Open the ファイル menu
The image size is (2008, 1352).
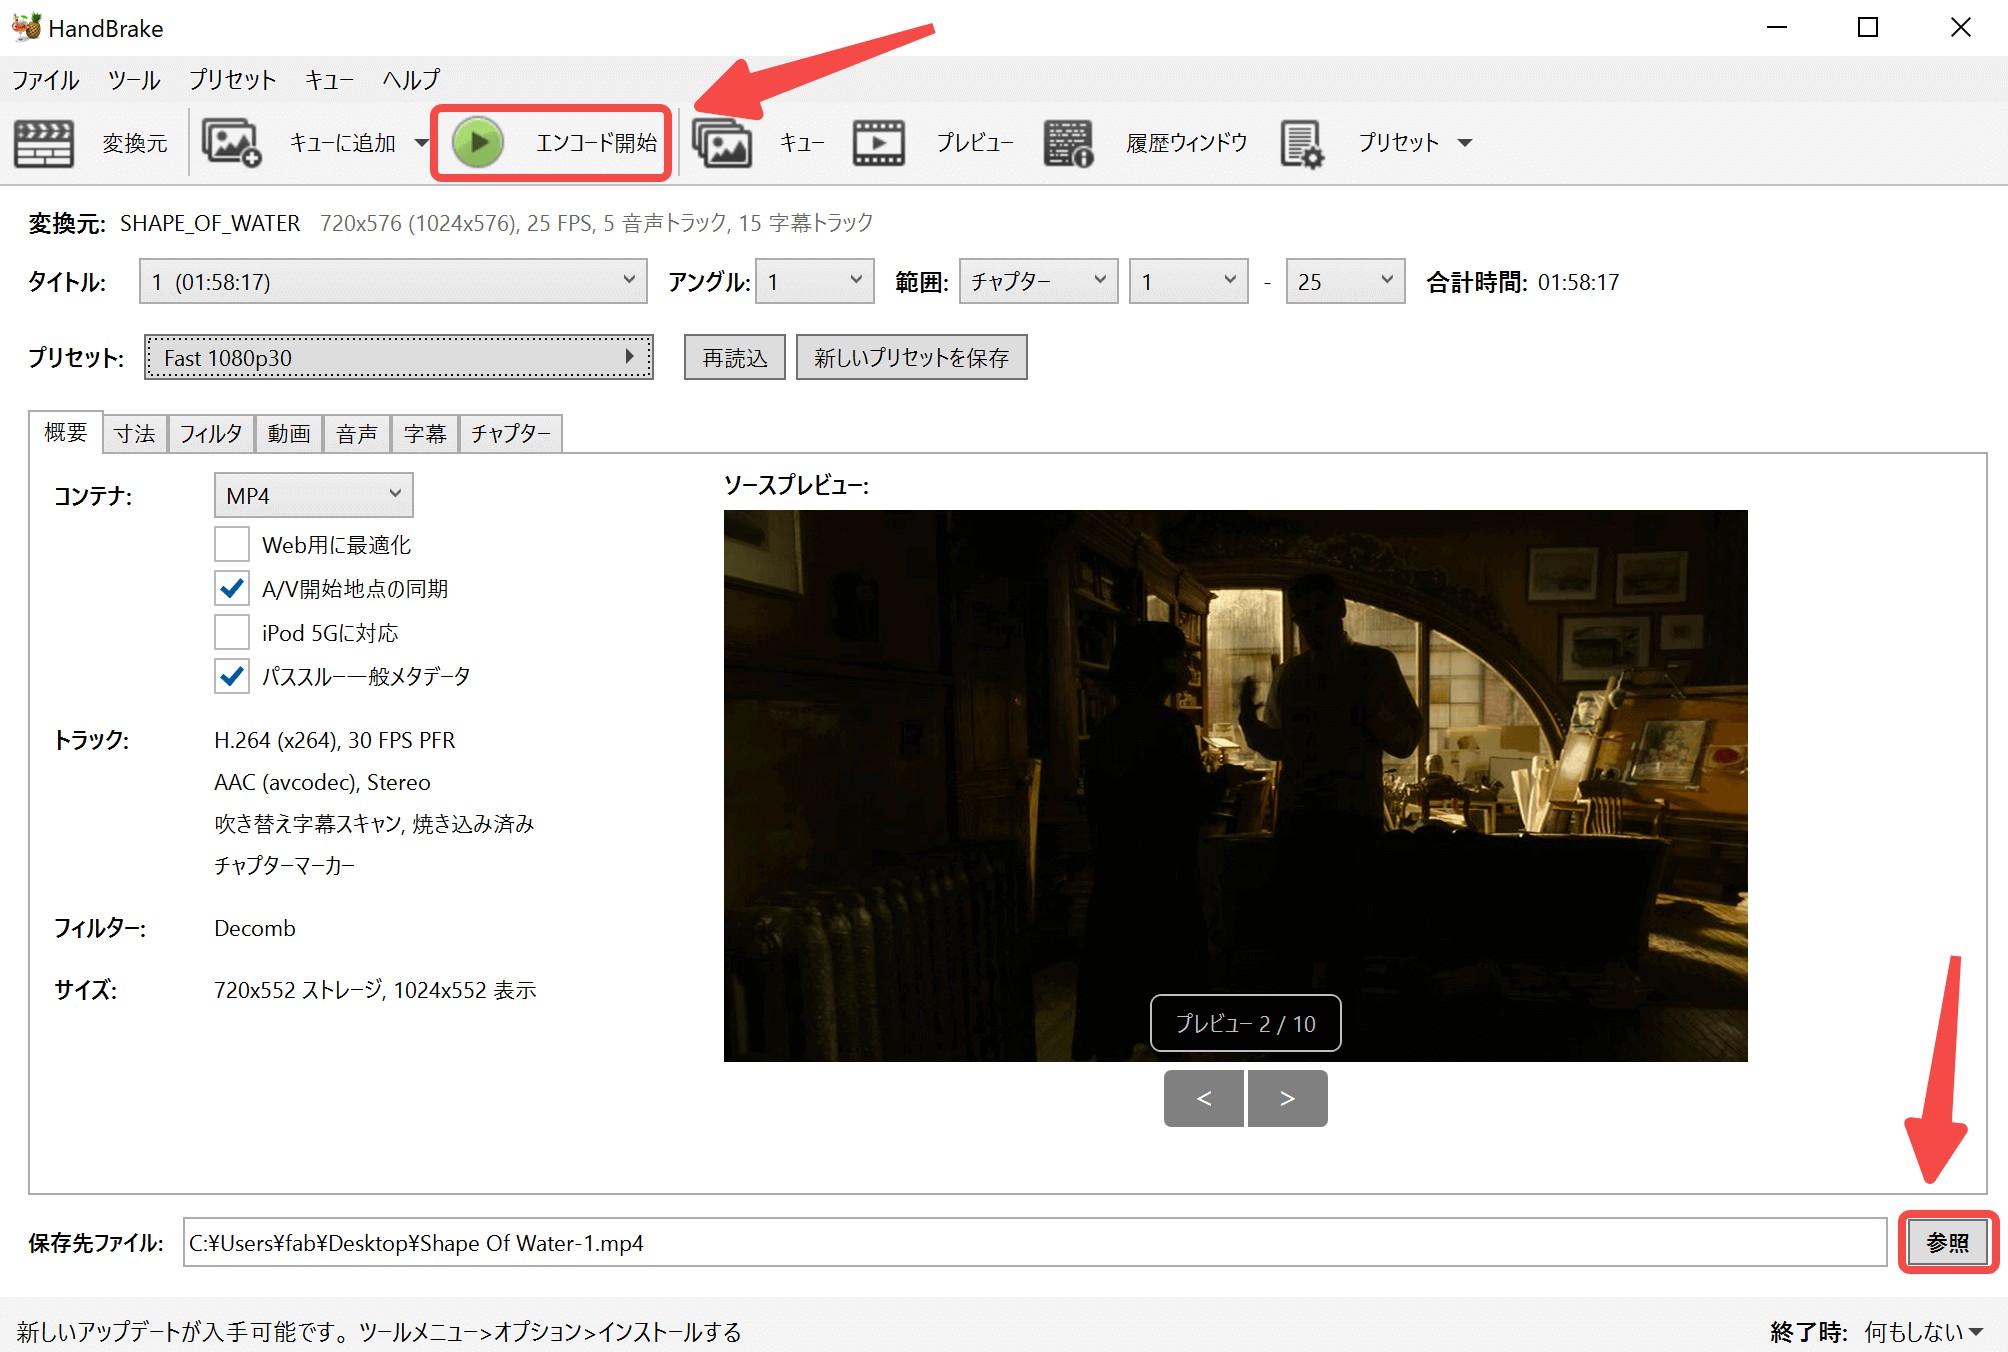click(46, 79)
